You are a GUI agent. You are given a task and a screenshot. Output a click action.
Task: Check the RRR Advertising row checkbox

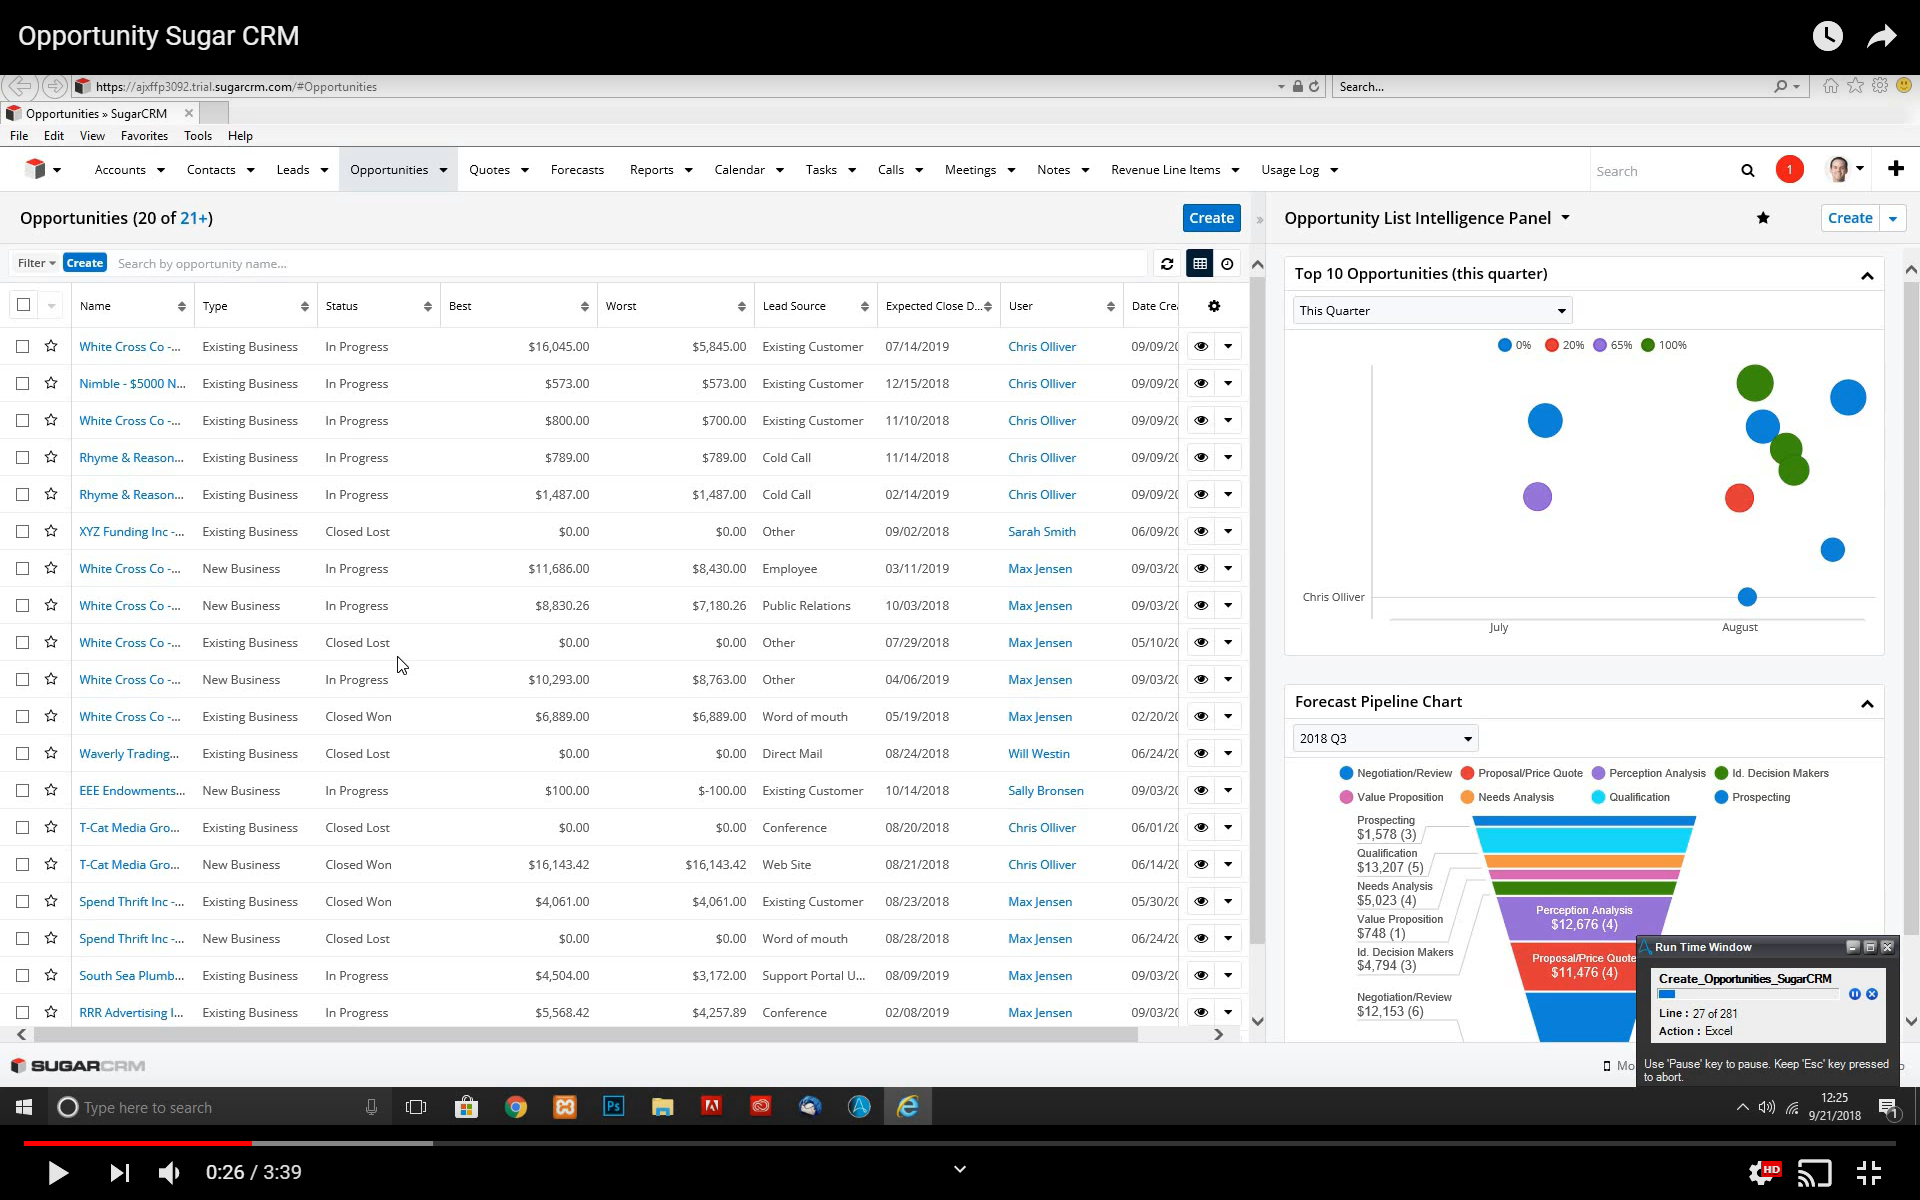22,1012
